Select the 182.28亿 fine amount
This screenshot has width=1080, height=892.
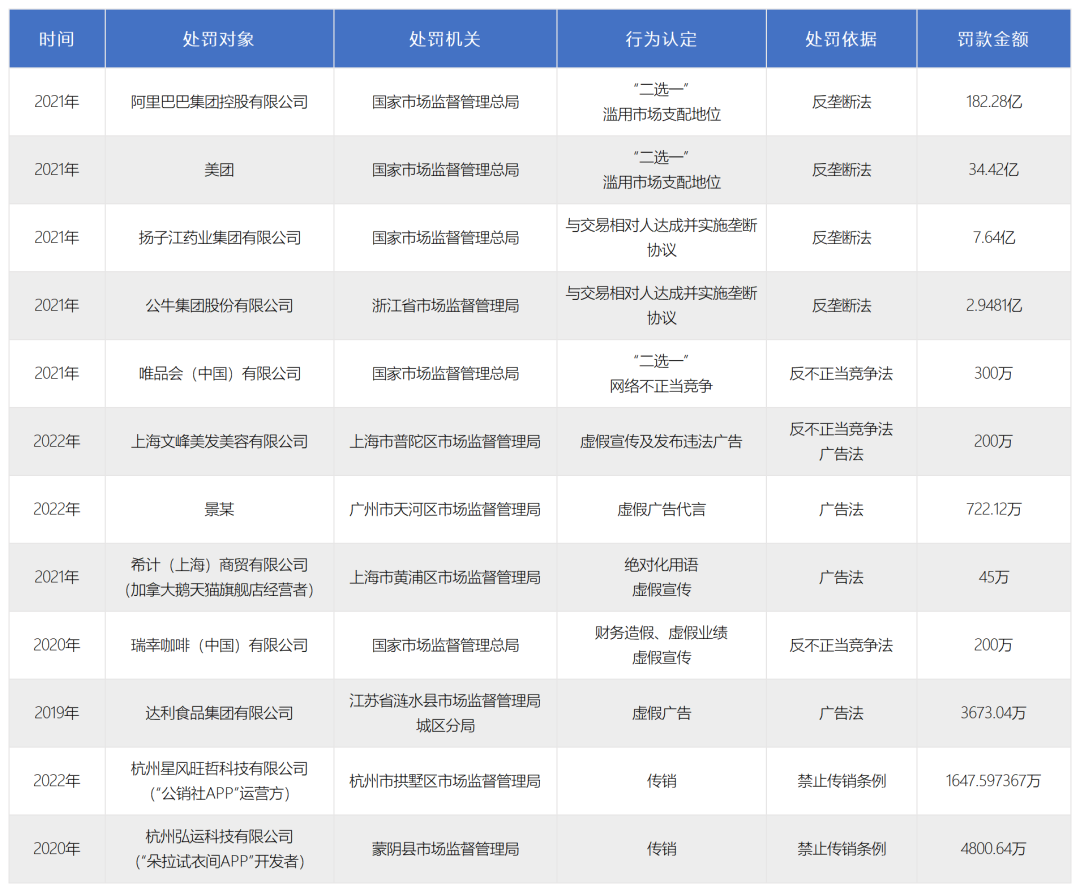pos(993,102)
